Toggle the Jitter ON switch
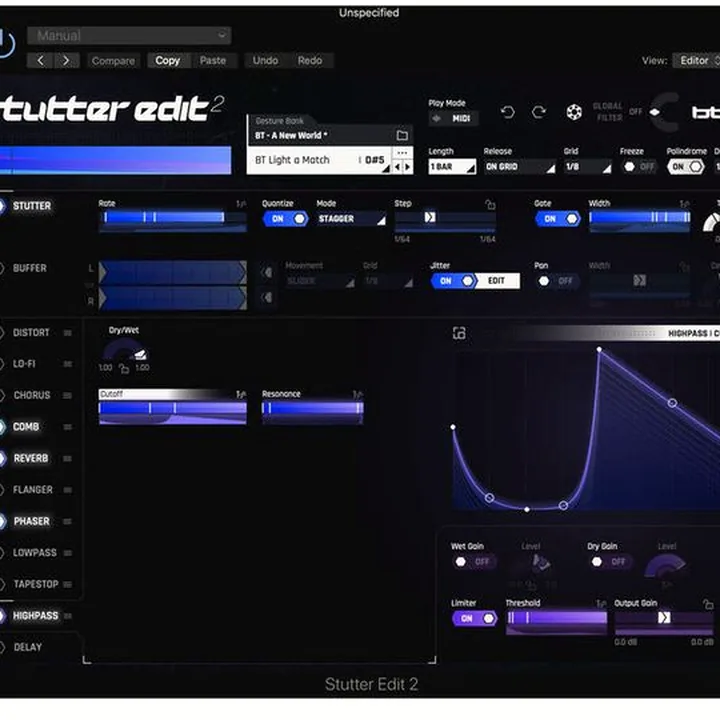This screenshot has width=720, height=720. (x=453, y=281)
